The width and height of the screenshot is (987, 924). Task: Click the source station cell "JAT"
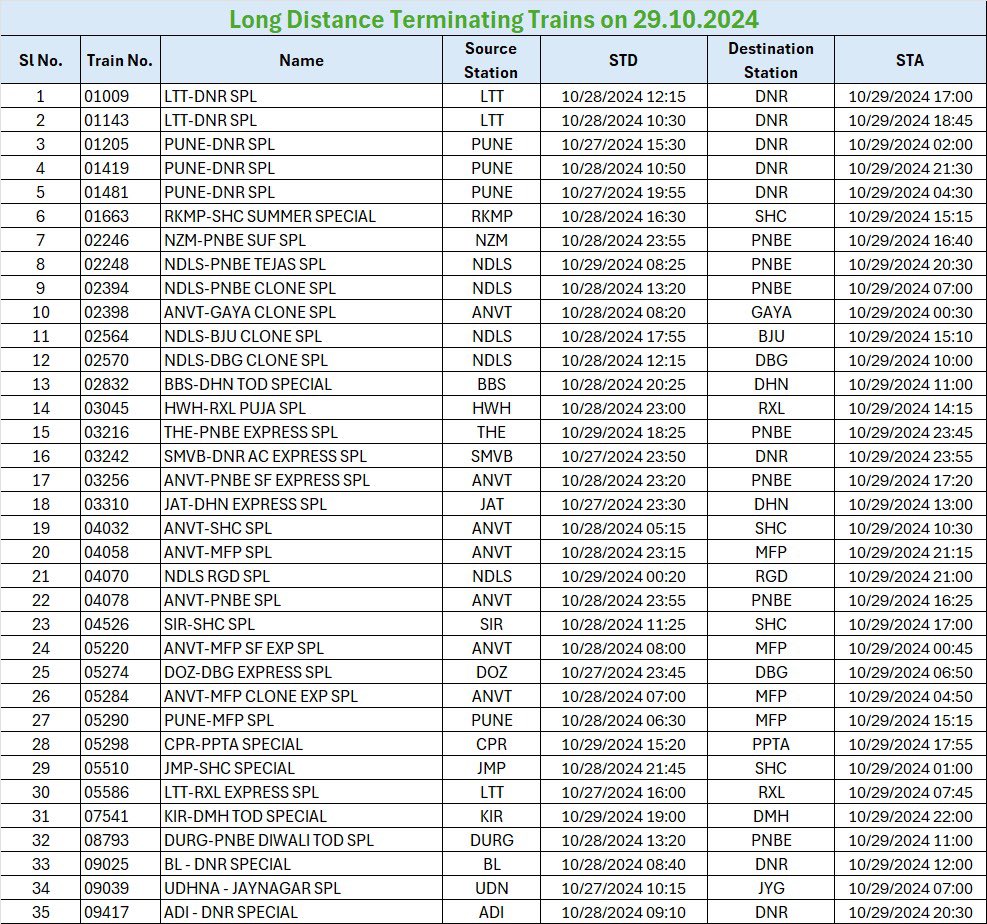coord(491,504)
